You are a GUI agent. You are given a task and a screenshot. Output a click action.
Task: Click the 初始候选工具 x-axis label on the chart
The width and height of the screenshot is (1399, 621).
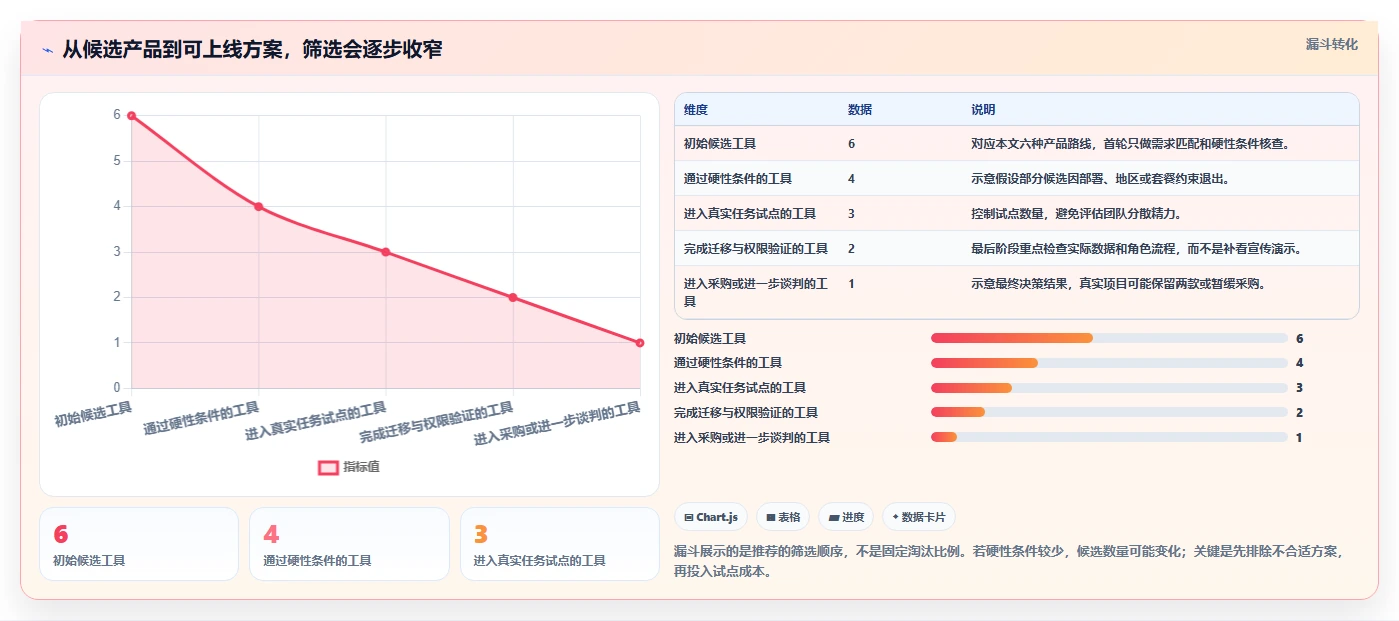pyautogui.click(x=93, y=415)
